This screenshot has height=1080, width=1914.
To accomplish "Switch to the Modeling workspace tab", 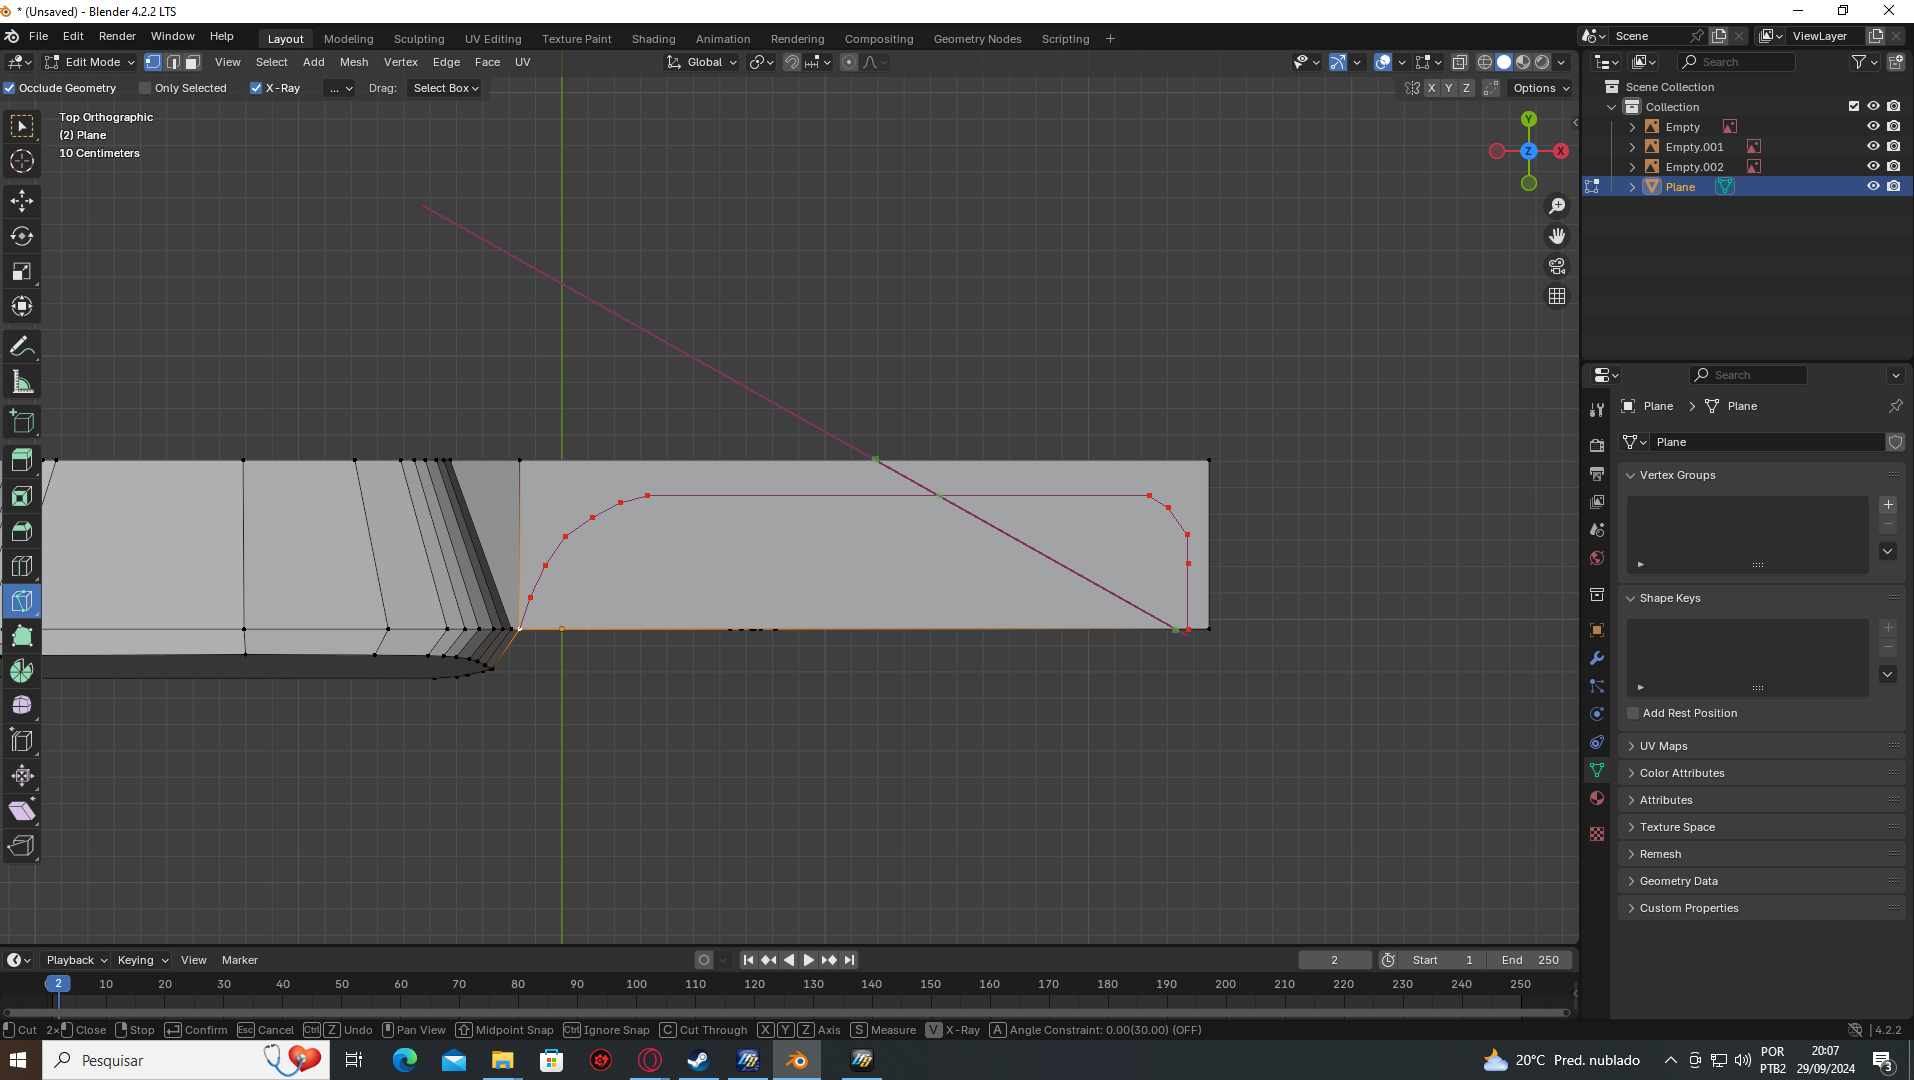I will pyautogui.click(x=348, y=39).
